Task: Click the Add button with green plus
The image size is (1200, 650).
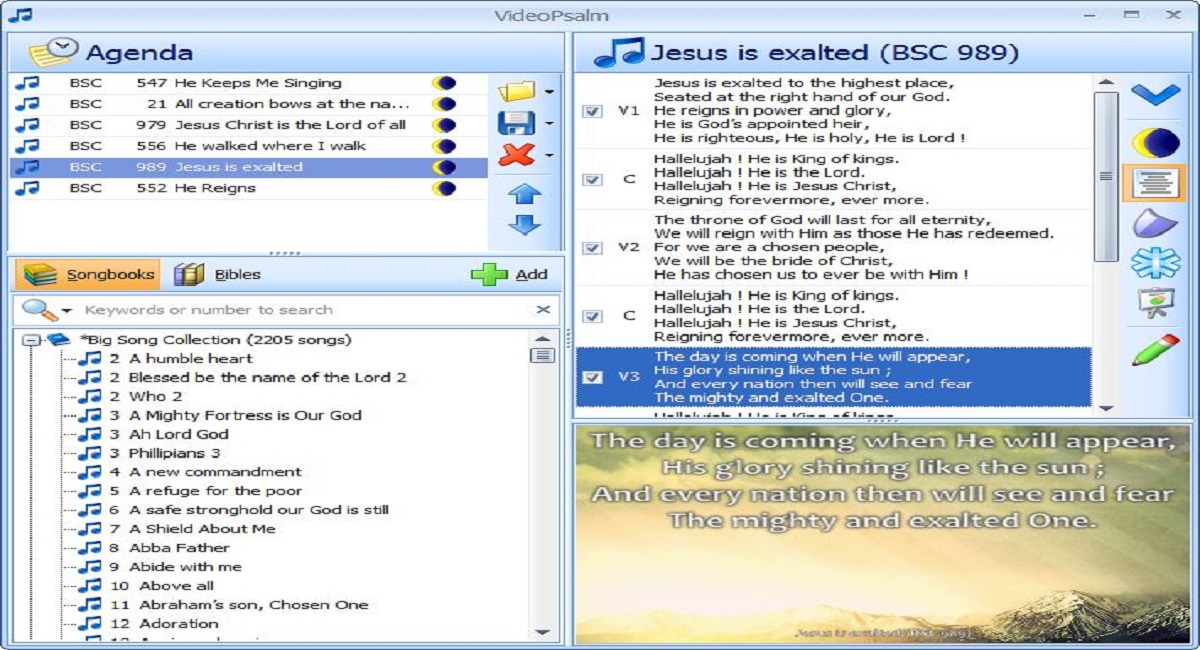Action: pyautogui.click(x=509, y=274)
